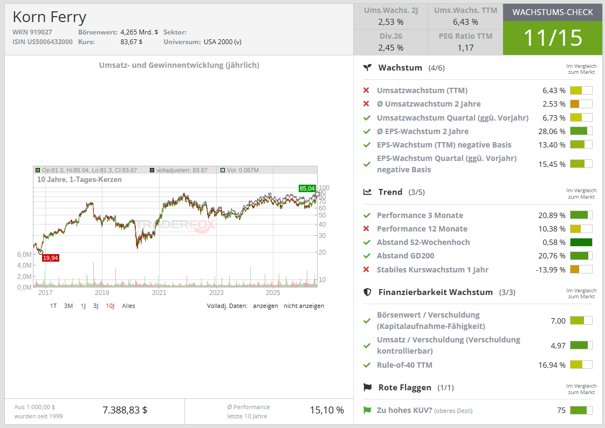Click the Finanzierbarkeit shield icon

pyautogui.click(x=367, y=292)
